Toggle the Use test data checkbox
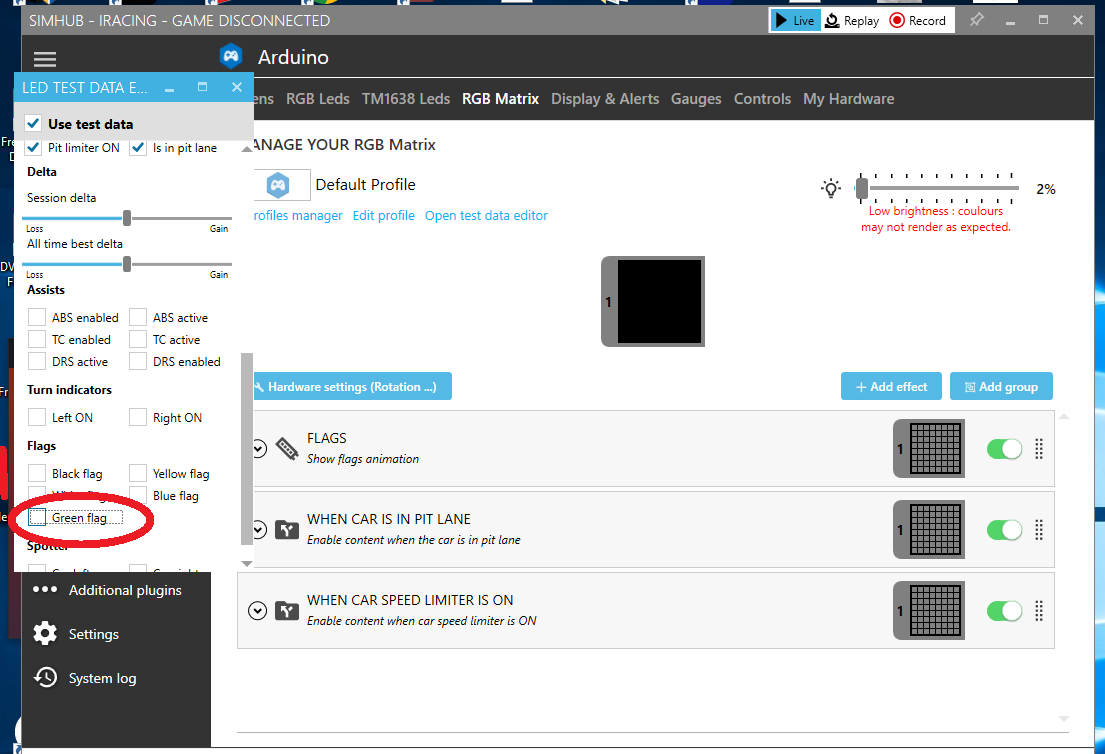Viewport: 1105px width, 754px height. pyautogui.click(x=33, y=124)
